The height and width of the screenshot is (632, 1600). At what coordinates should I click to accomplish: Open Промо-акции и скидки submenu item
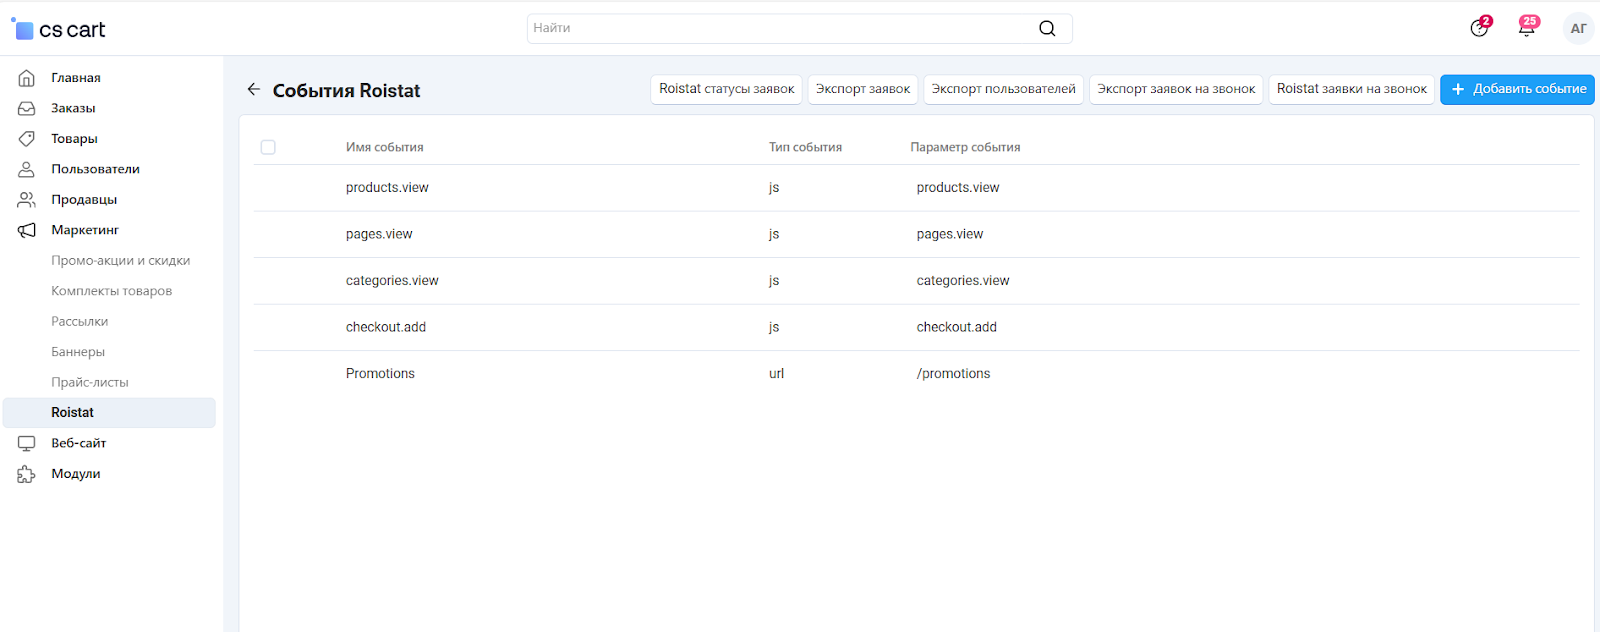point(121,261)
